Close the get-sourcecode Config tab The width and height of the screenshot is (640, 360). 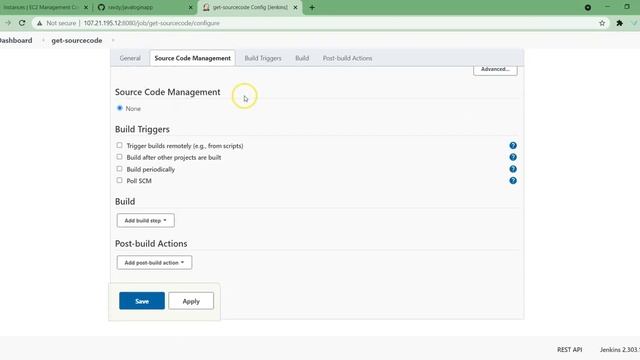tap(296, 7)
